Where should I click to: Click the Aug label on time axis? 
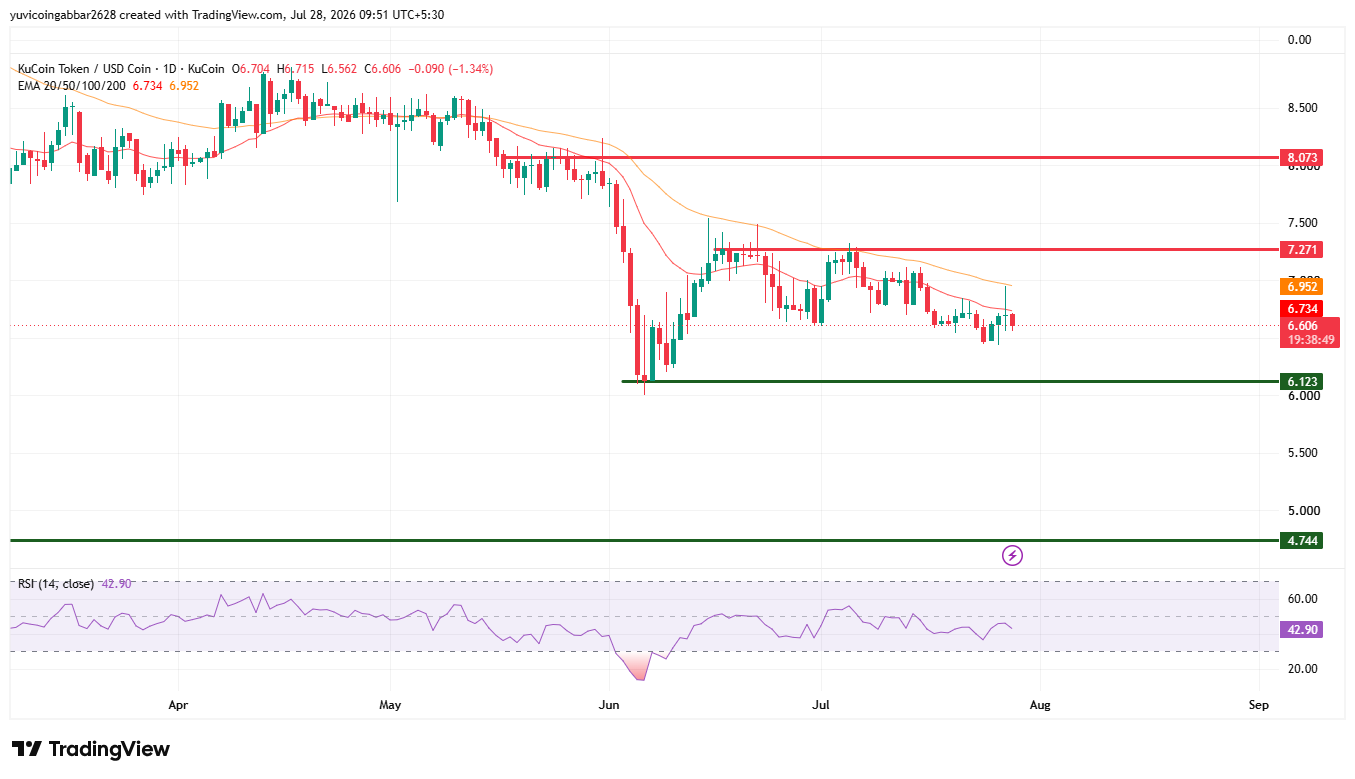click(1040, 705)
